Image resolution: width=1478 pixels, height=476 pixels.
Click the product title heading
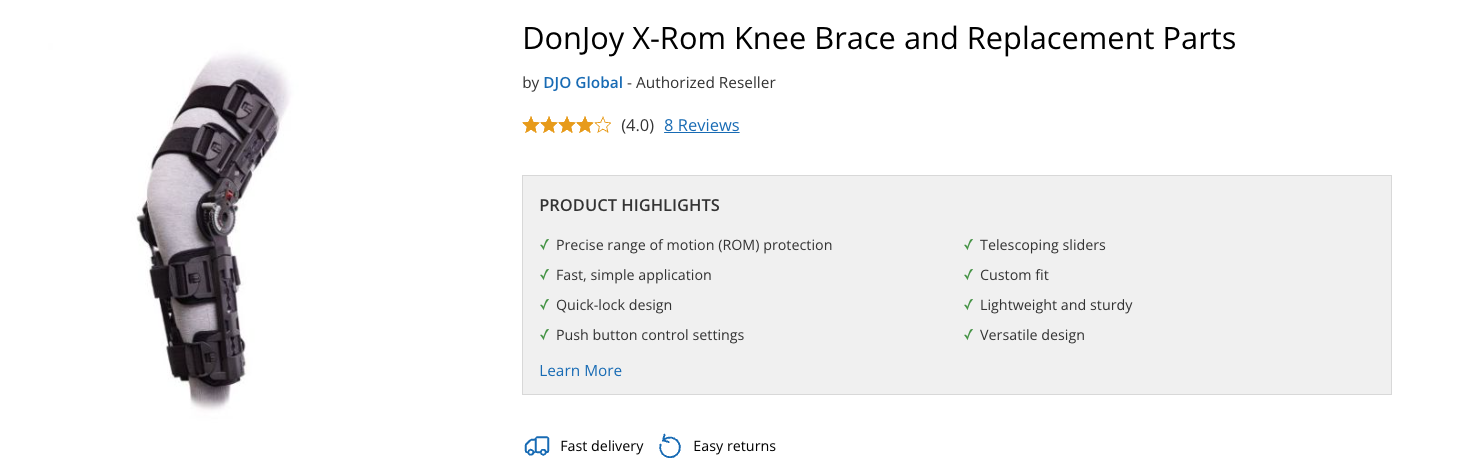click(x=879, y=39)
